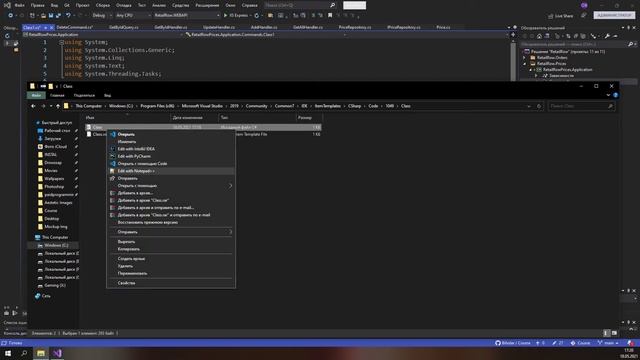Screen dimensions: 640x360
Task: Open 'Wallpapers' folder in Explorer sidebar
Action: click(x=54, y=178)
